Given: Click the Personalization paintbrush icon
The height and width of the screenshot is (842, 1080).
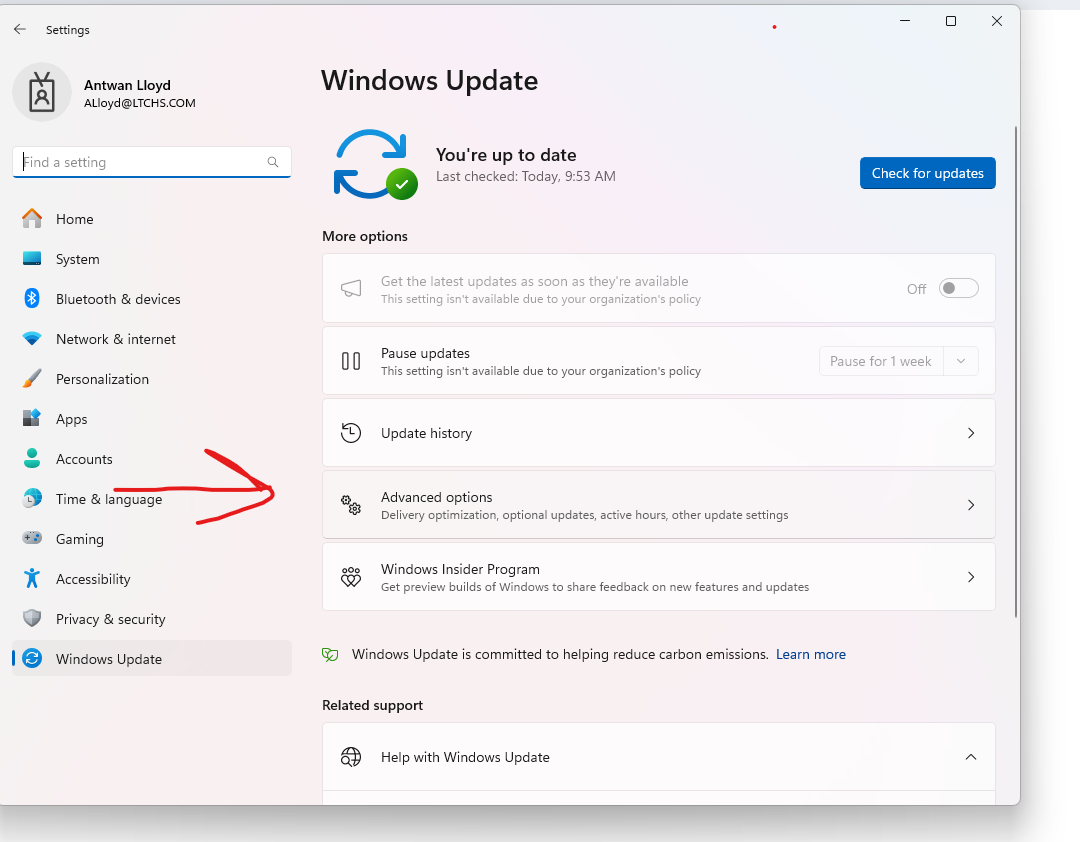Looking at the screenshot, I should tap(32, 378).
